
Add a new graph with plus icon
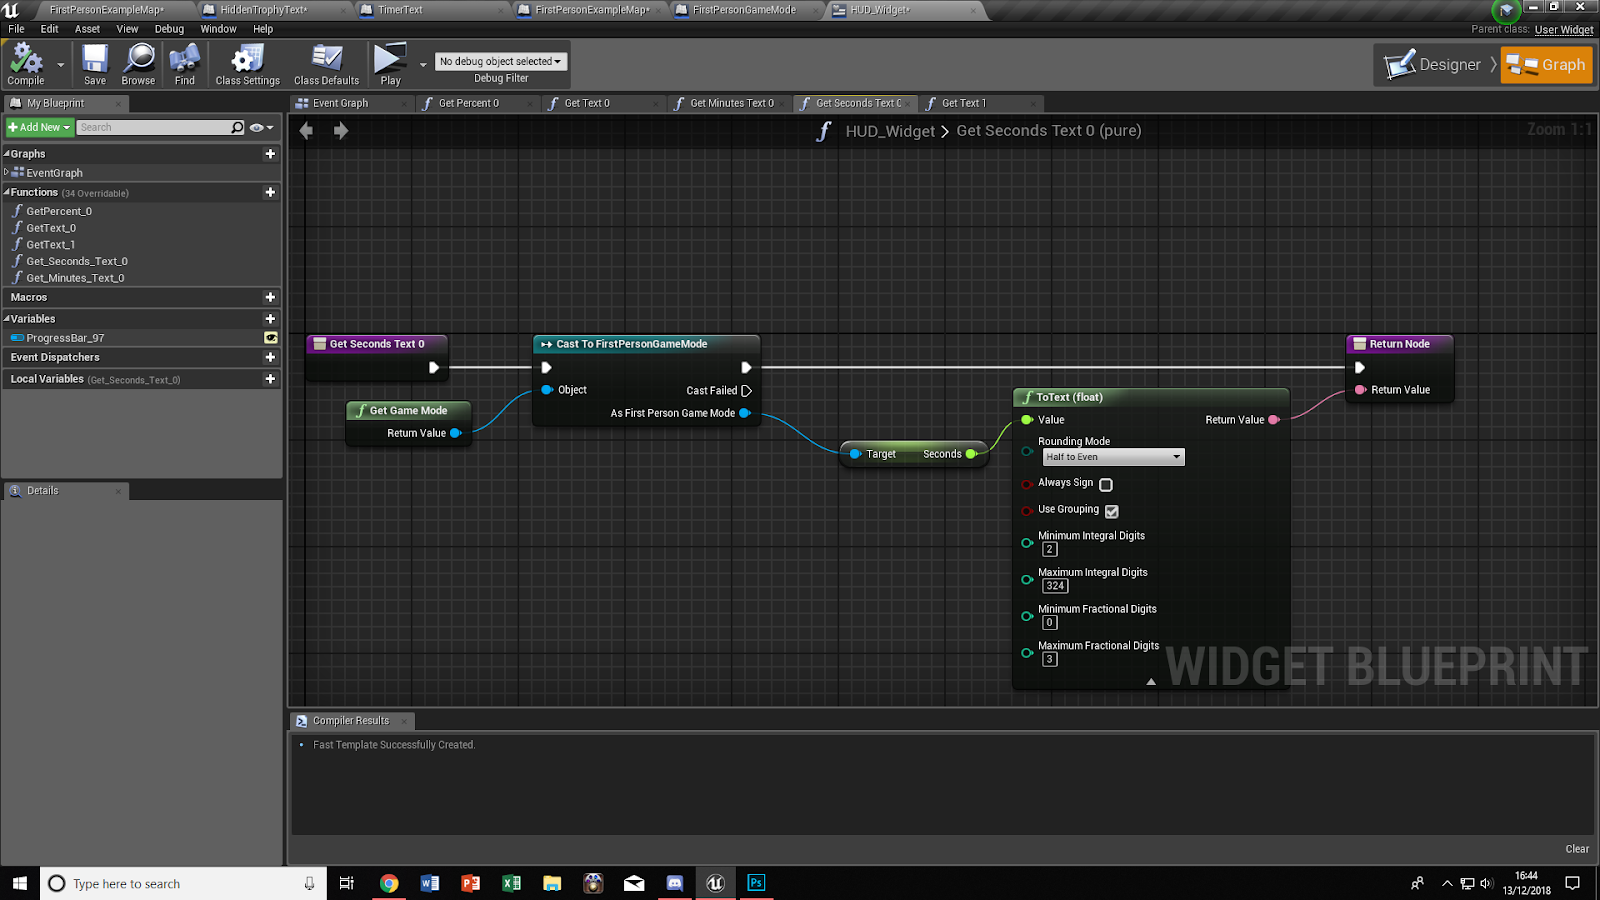pyautogui.click(x=270, y=154)
